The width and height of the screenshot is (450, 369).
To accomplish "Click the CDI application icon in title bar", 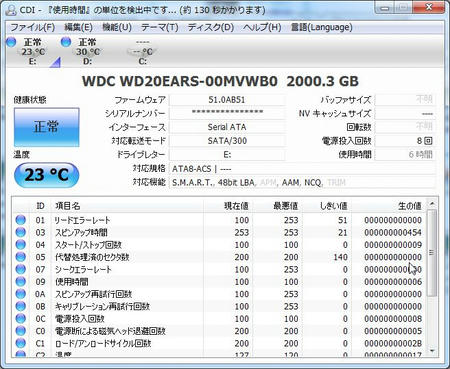I will tap(11, 9).
